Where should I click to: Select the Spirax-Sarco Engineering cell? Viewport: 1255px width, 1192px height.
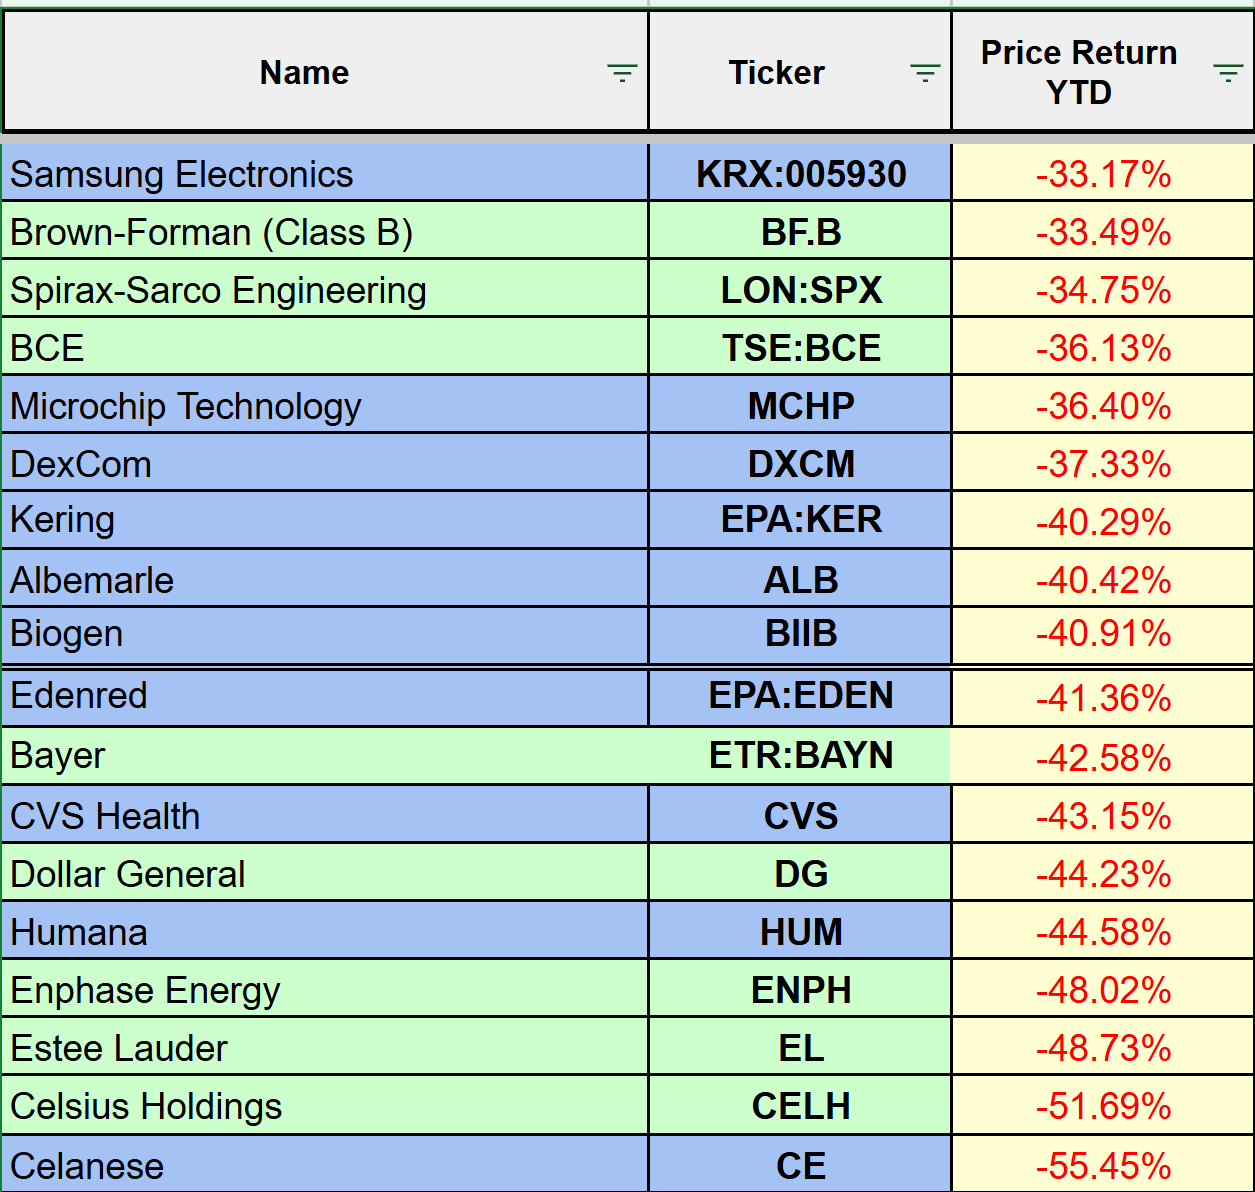(218, 290)
